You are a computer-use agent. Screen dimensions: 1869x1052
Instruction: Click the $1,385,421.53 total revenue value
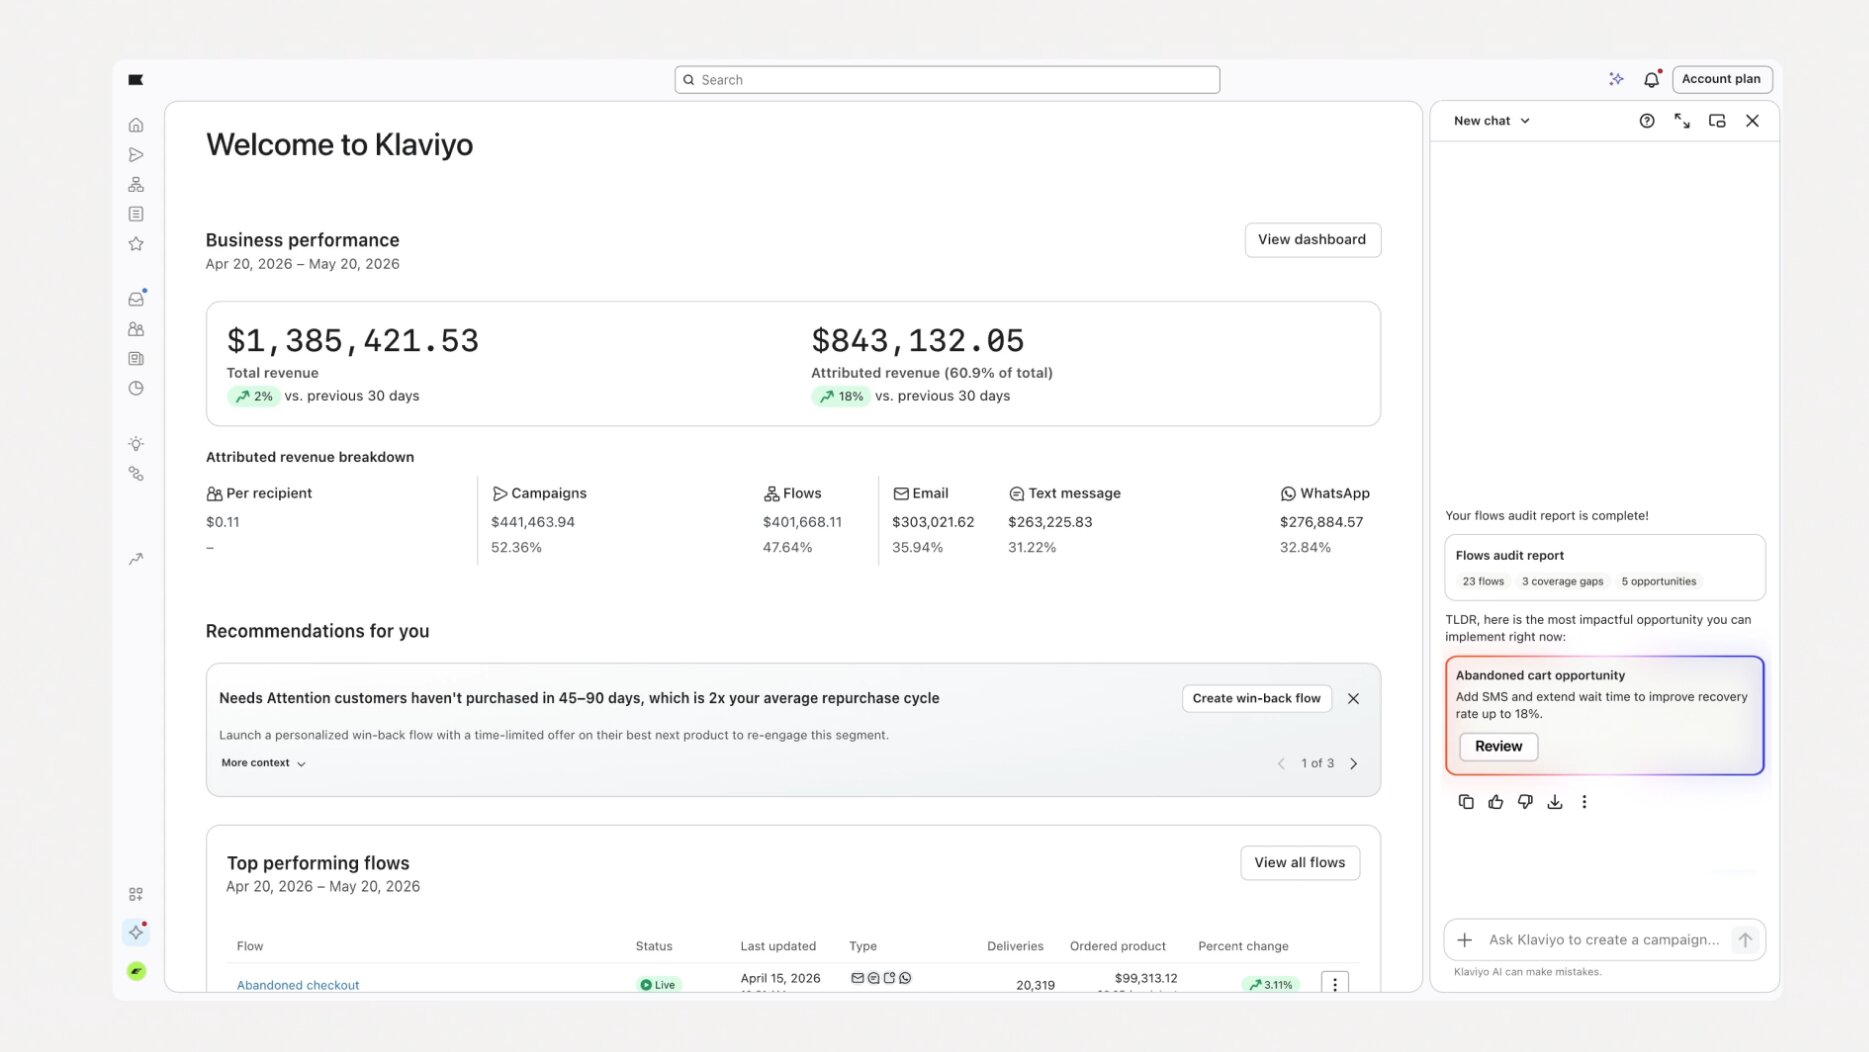coord(353,341)
